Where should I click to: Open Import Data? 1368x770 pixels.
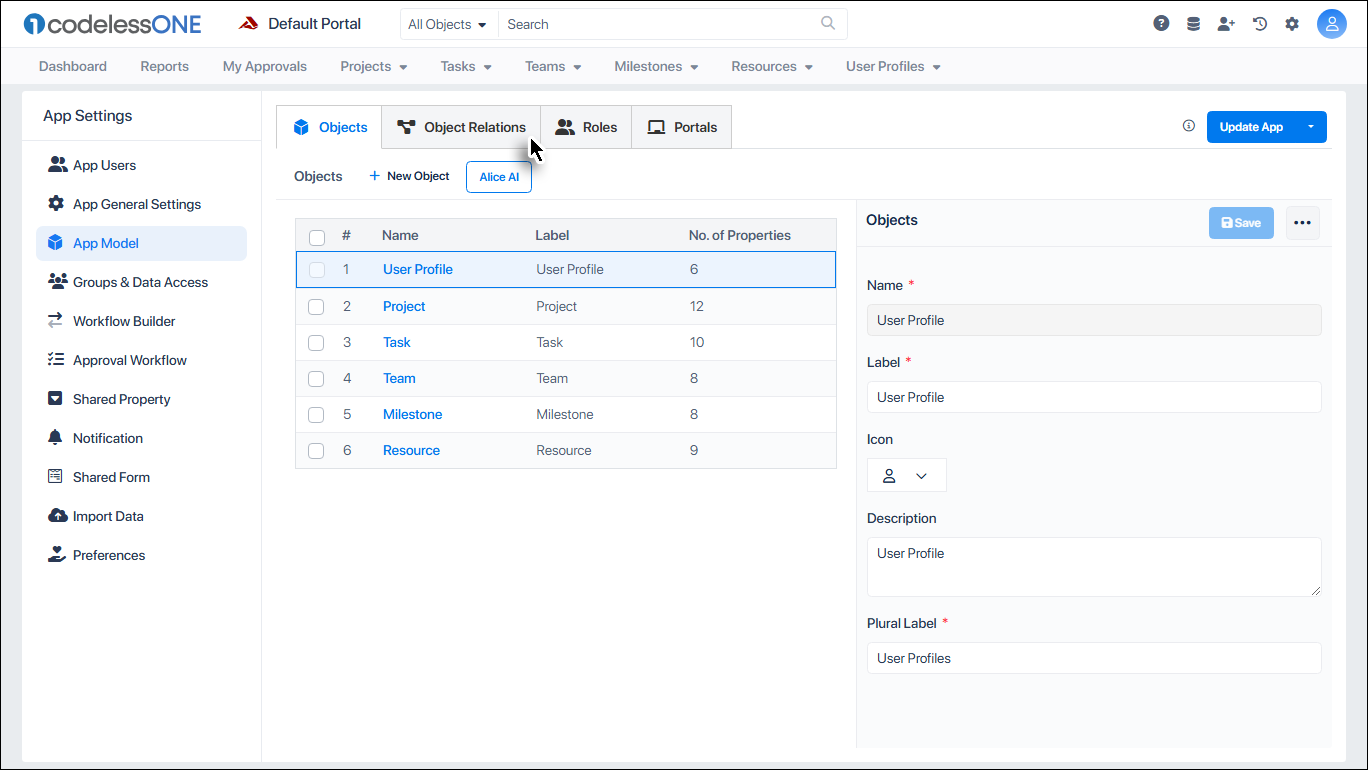point(141,516)
